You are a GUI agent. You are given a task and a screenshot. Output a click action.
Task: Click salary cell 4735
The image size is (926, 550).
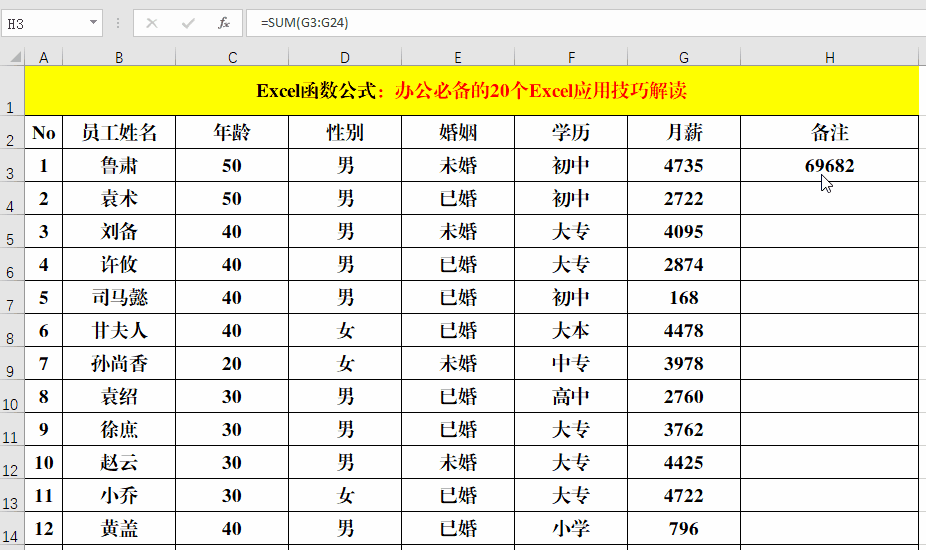684,165
